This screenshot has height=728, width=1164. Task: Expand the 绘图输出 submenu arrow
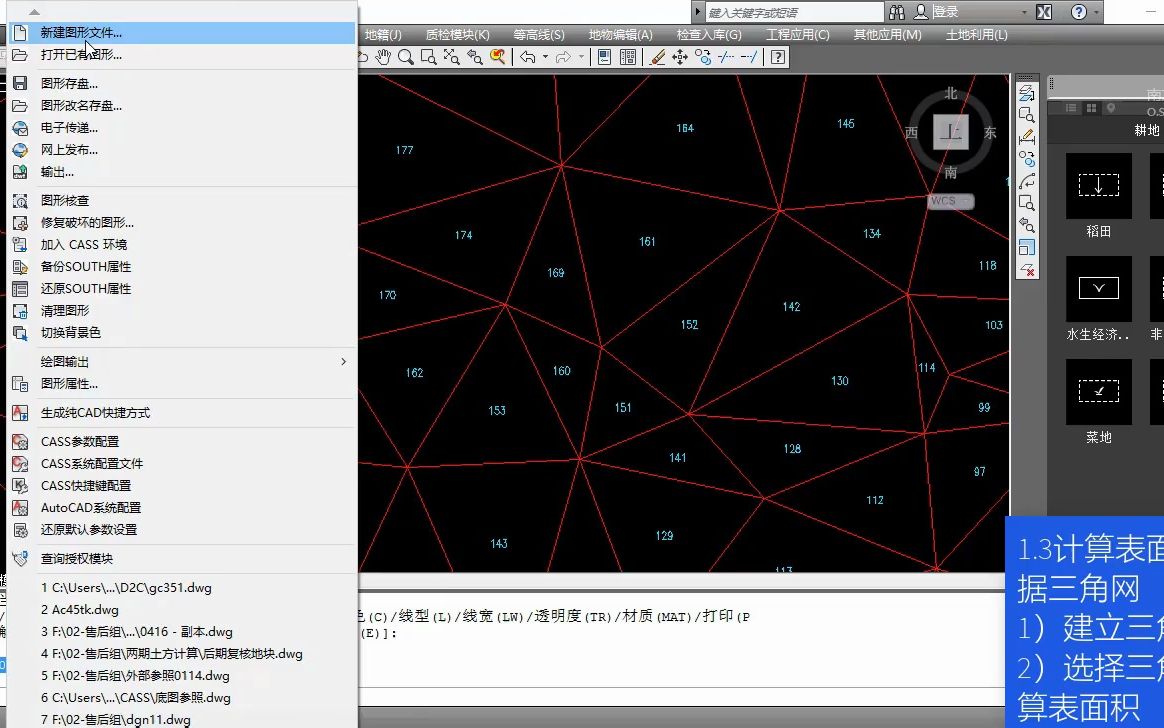point(343,361)
